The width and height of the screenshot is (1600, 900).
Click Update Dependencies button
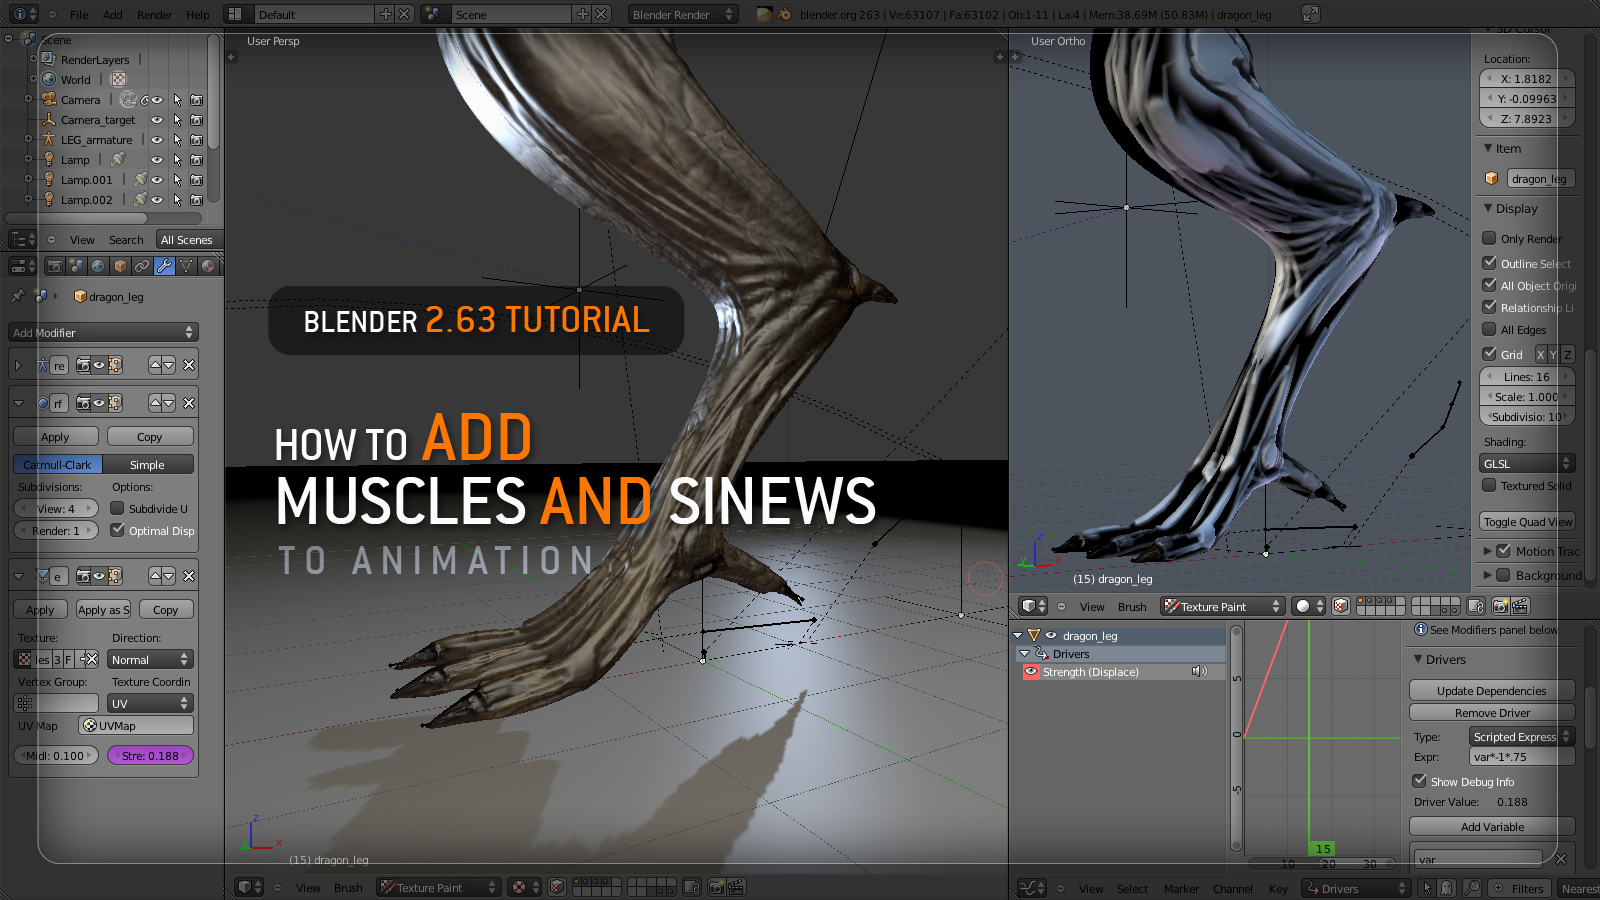[1492, 690]
